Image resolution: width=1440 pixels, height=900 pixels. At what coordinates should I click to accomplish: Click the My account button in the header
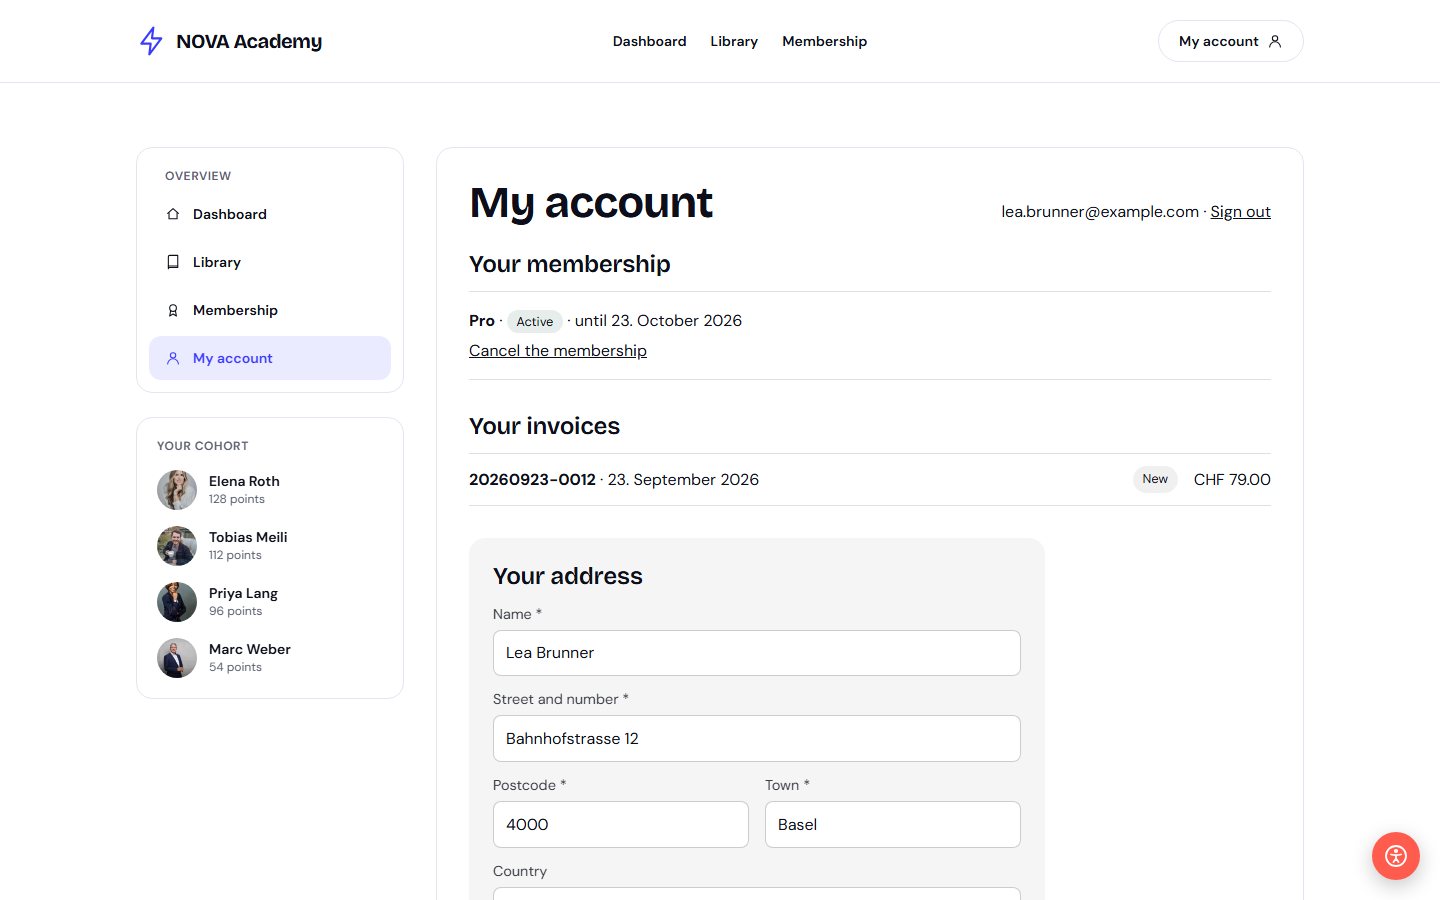pos(1231,41)
